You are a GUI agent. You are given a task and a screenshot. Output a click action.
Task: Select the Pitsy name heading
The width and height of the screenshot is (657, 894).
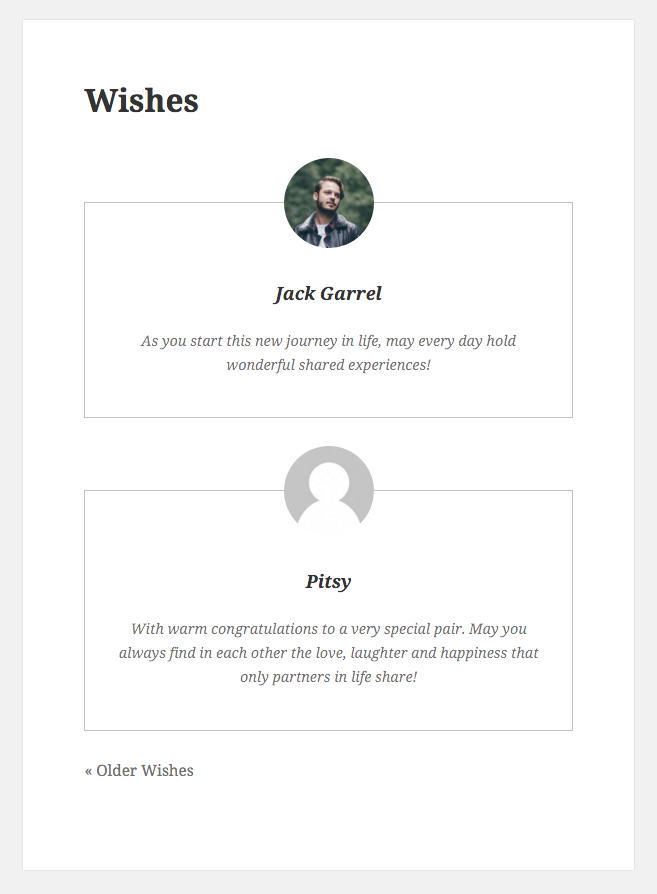(x=328, y=582)
